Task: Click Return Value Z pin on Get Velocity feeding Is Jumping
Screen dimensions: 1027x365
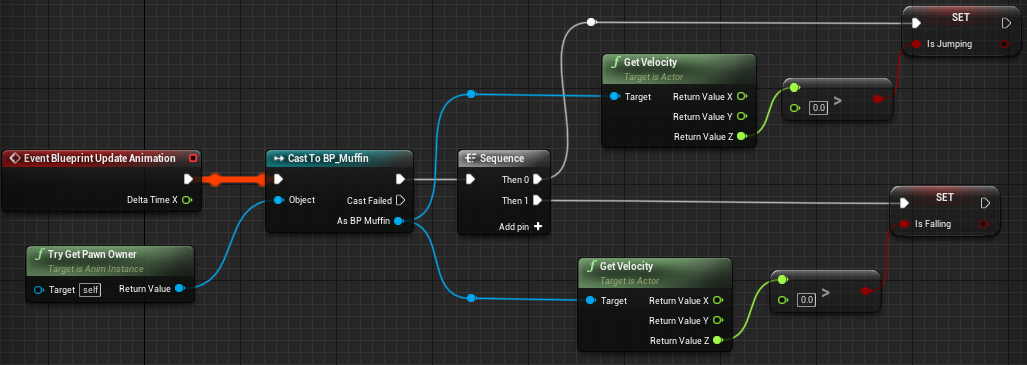Action: (741, 136)
